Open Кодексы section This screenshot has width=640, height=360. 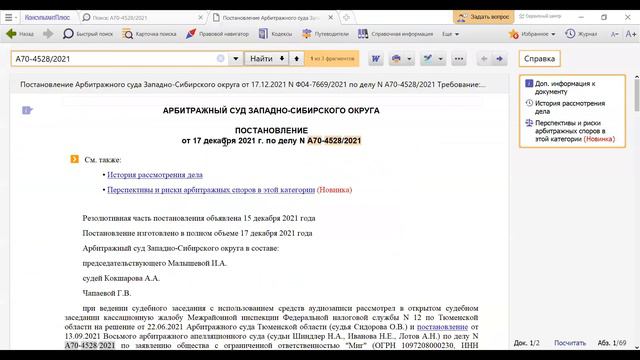276,34
